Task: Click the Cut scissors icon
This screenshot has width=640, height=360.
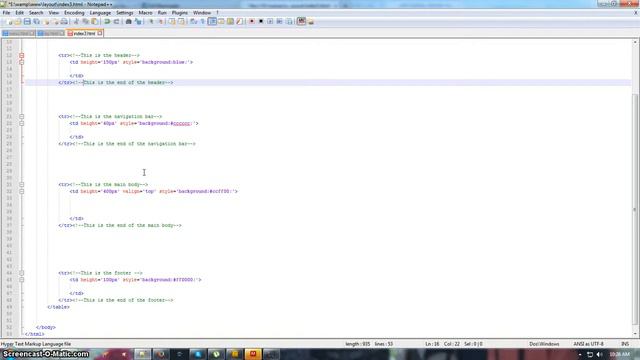Action: click(76, 22)
